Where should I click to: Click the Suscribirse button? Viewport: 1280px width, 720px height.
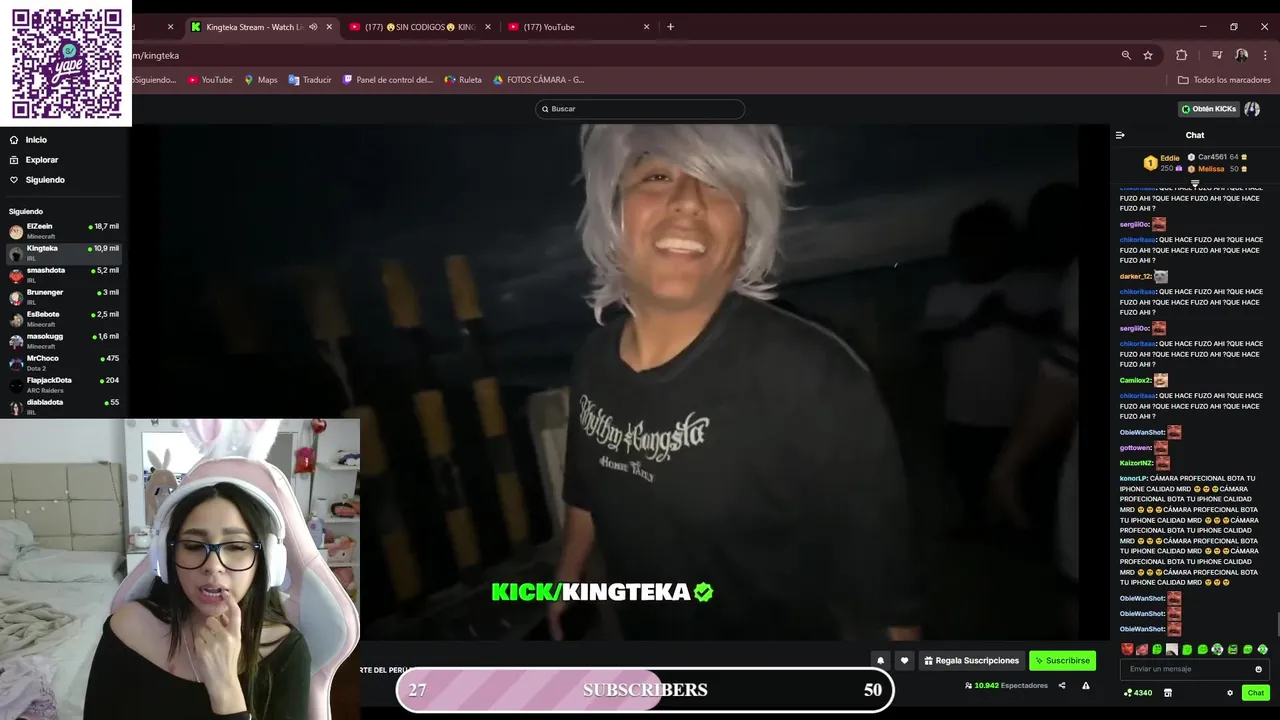(x=1062, y=661)
